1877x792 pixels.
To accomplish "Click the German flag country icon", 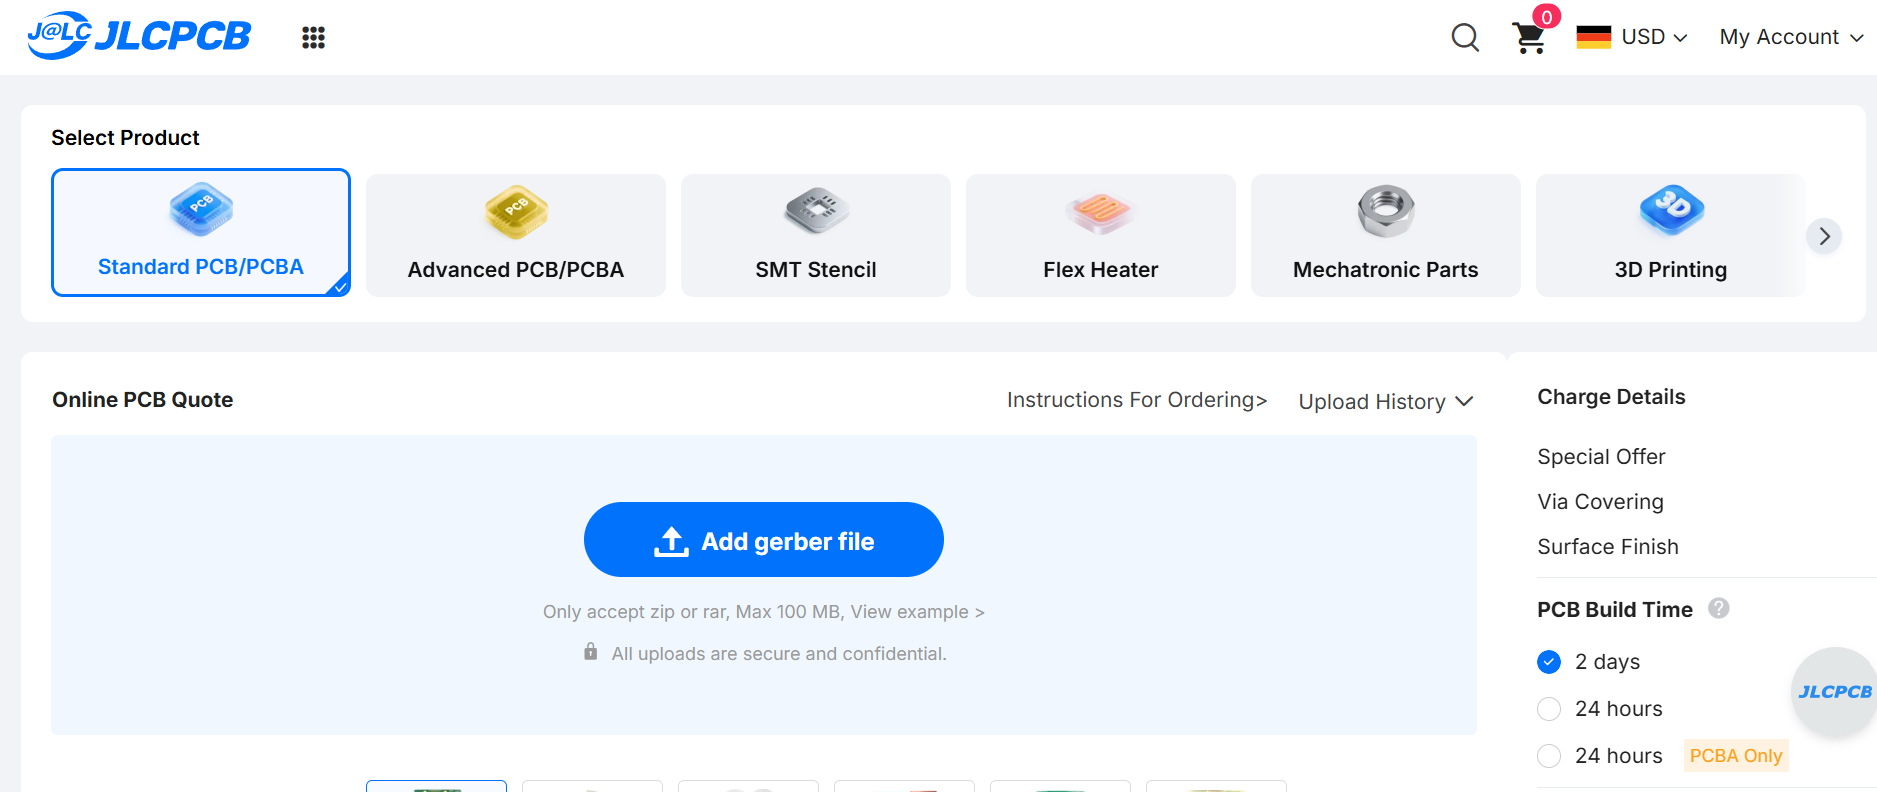I will [1593, 37].
